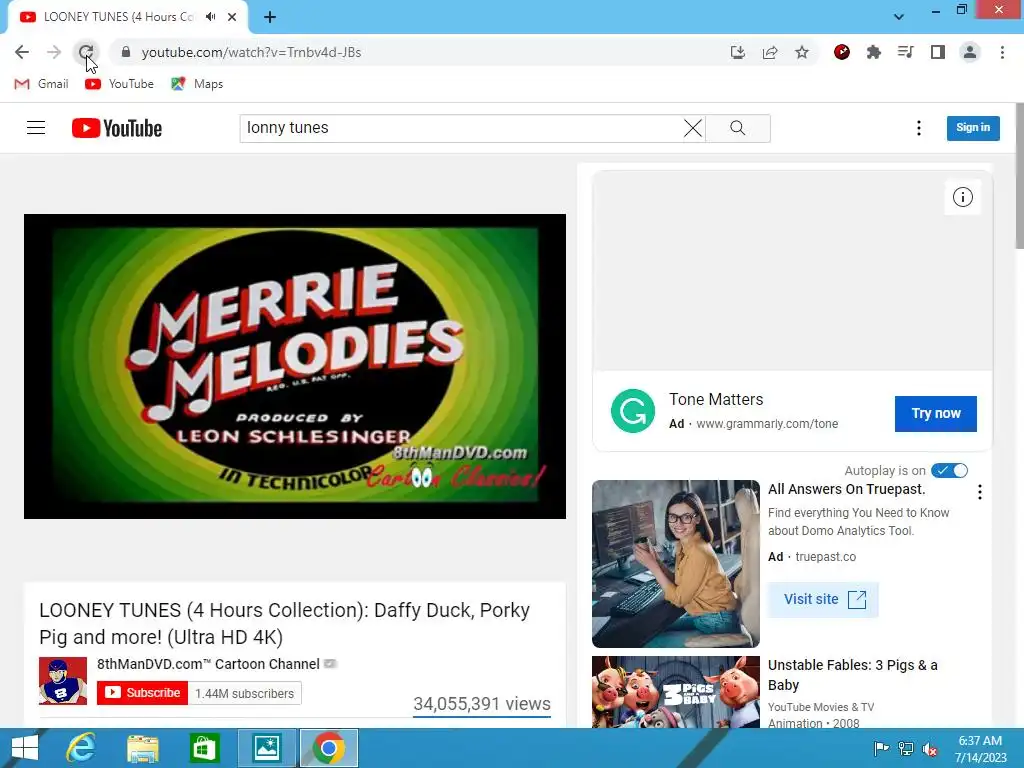Click the YouTube logo to go home
1024x768 pixels.
pos(117,128)
